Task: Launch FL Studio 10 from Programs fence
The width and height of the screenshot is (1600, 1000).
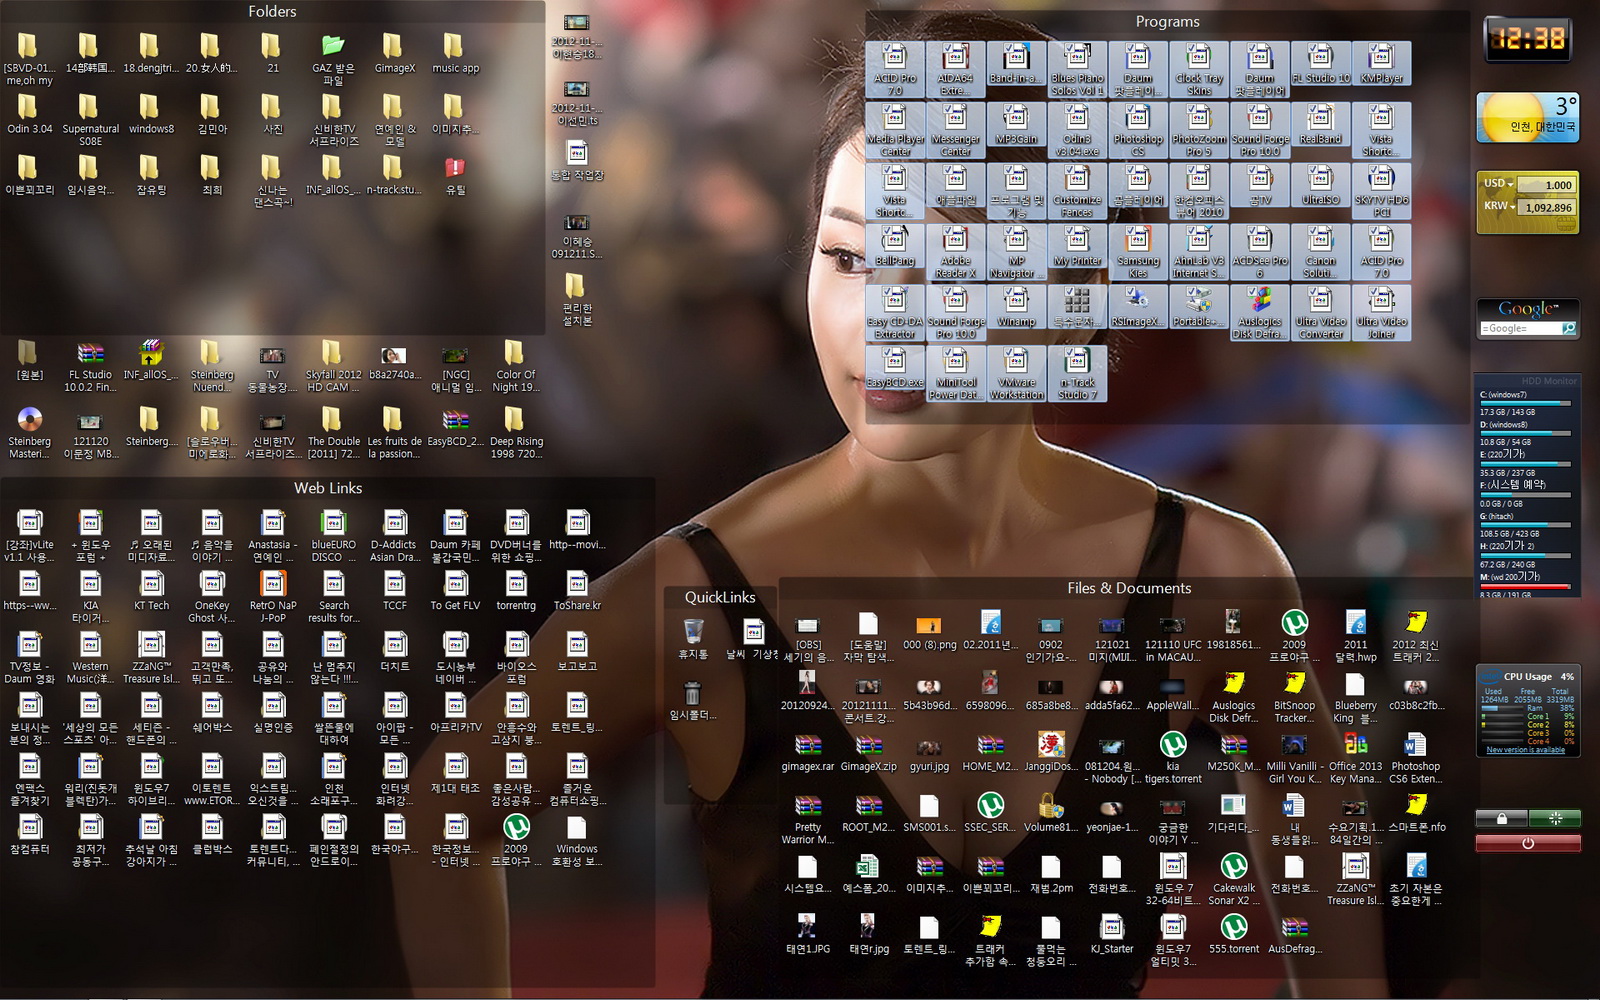Action: pyautogui.click(x=1320, y=63)
